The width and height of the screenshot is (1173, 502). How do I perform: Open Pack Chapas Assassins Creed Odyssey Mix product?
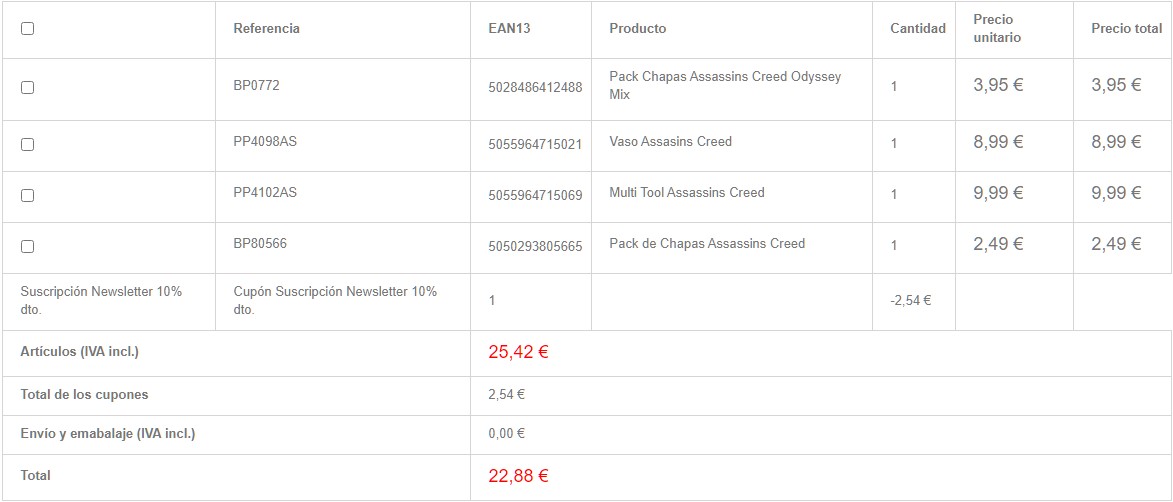click(x=724, y=86)
